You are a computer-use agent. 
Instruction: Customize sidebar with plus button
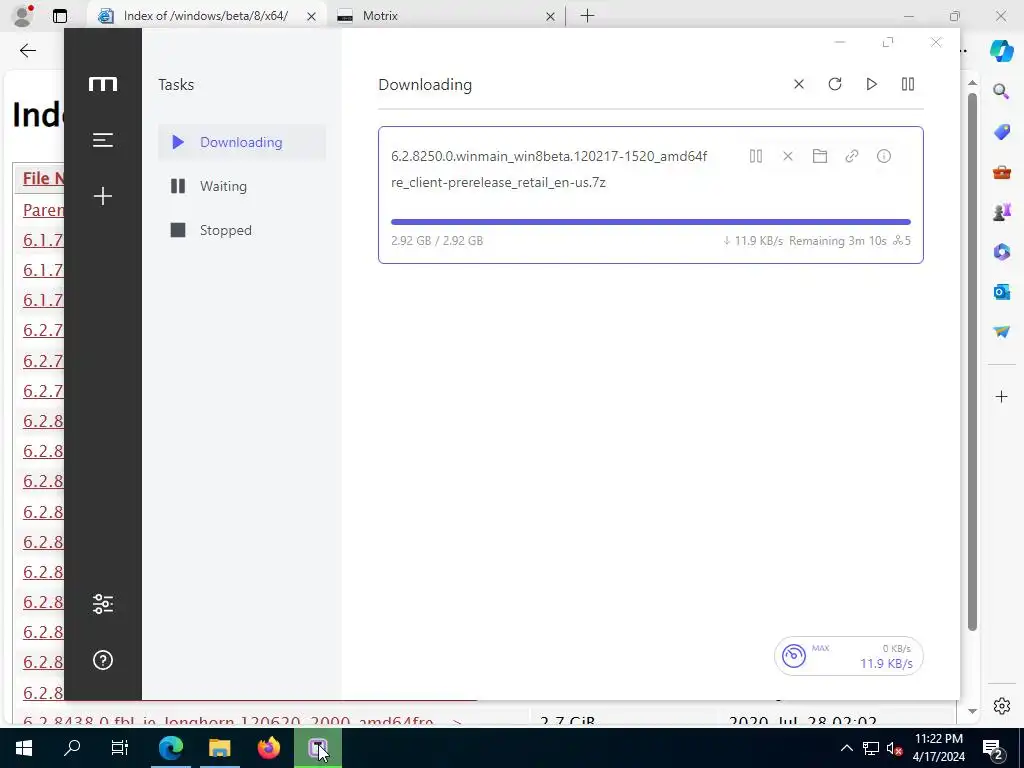(x=1001, y=396)
